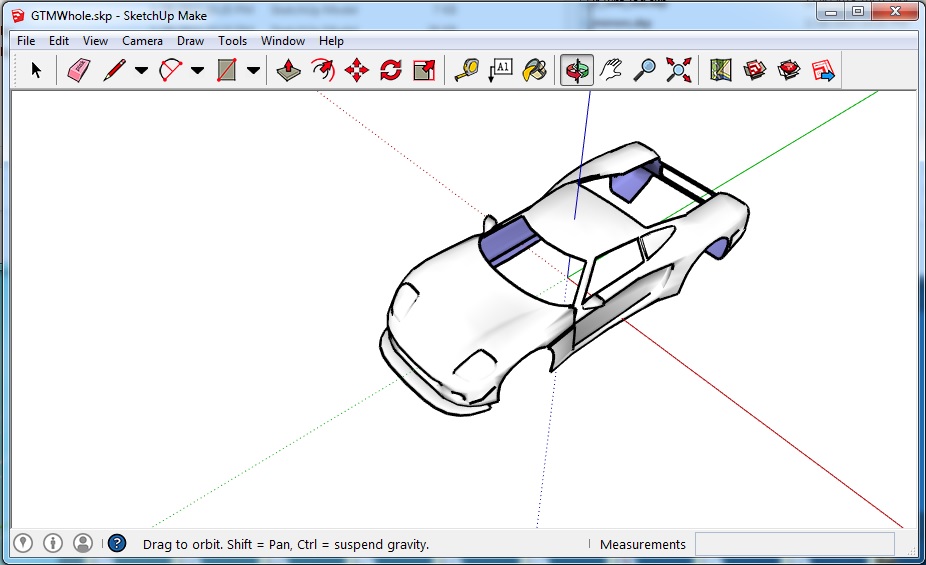Click the Zoom Extents icon
The width and height of the screenshot is (926, 565).
pyautogui.click(x=679, y=70)
